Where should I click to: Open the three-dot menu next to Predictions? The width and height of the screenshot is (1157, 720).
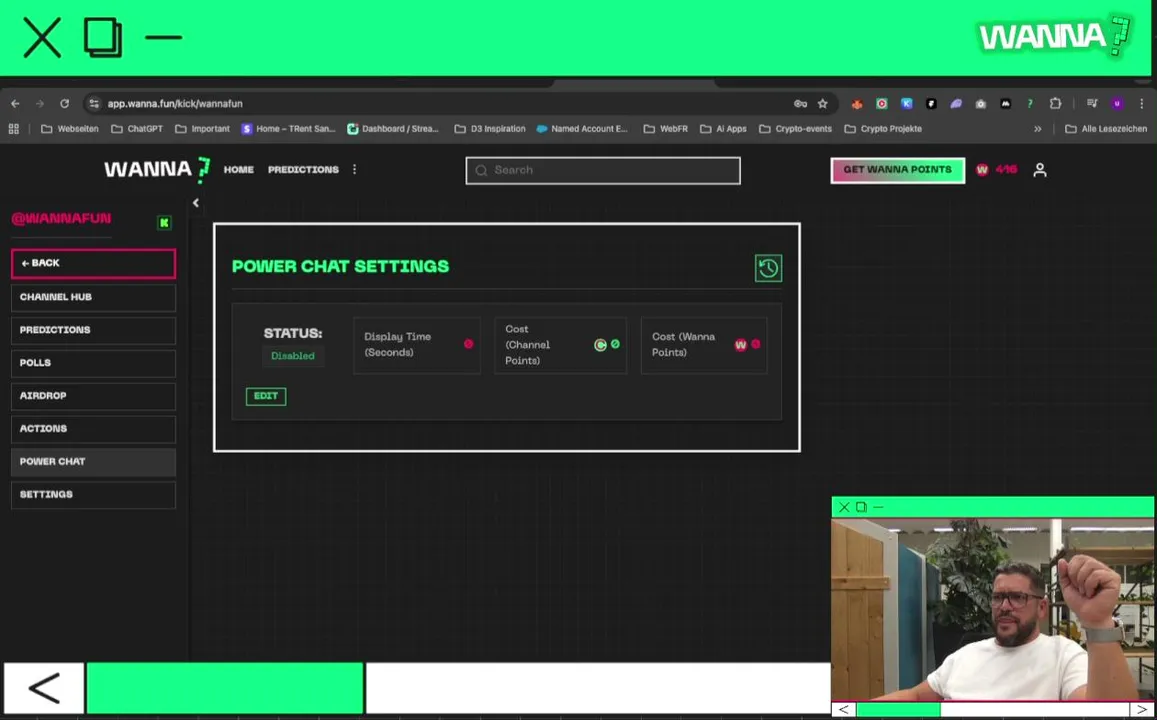[x=354, y=169]
